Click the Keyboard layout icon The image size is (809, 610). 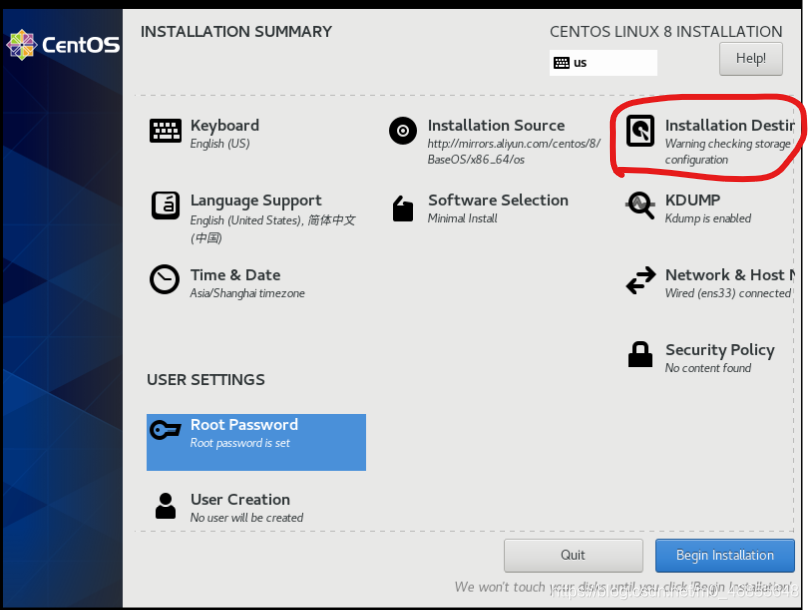165,131
